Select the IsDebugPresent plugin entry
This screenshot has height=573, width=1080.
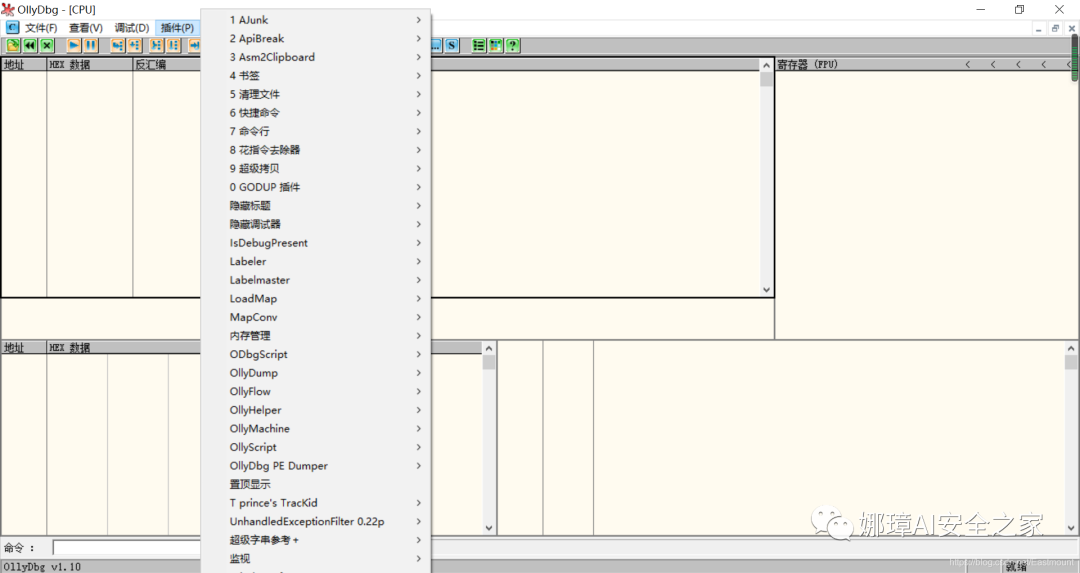click(316, 242)
